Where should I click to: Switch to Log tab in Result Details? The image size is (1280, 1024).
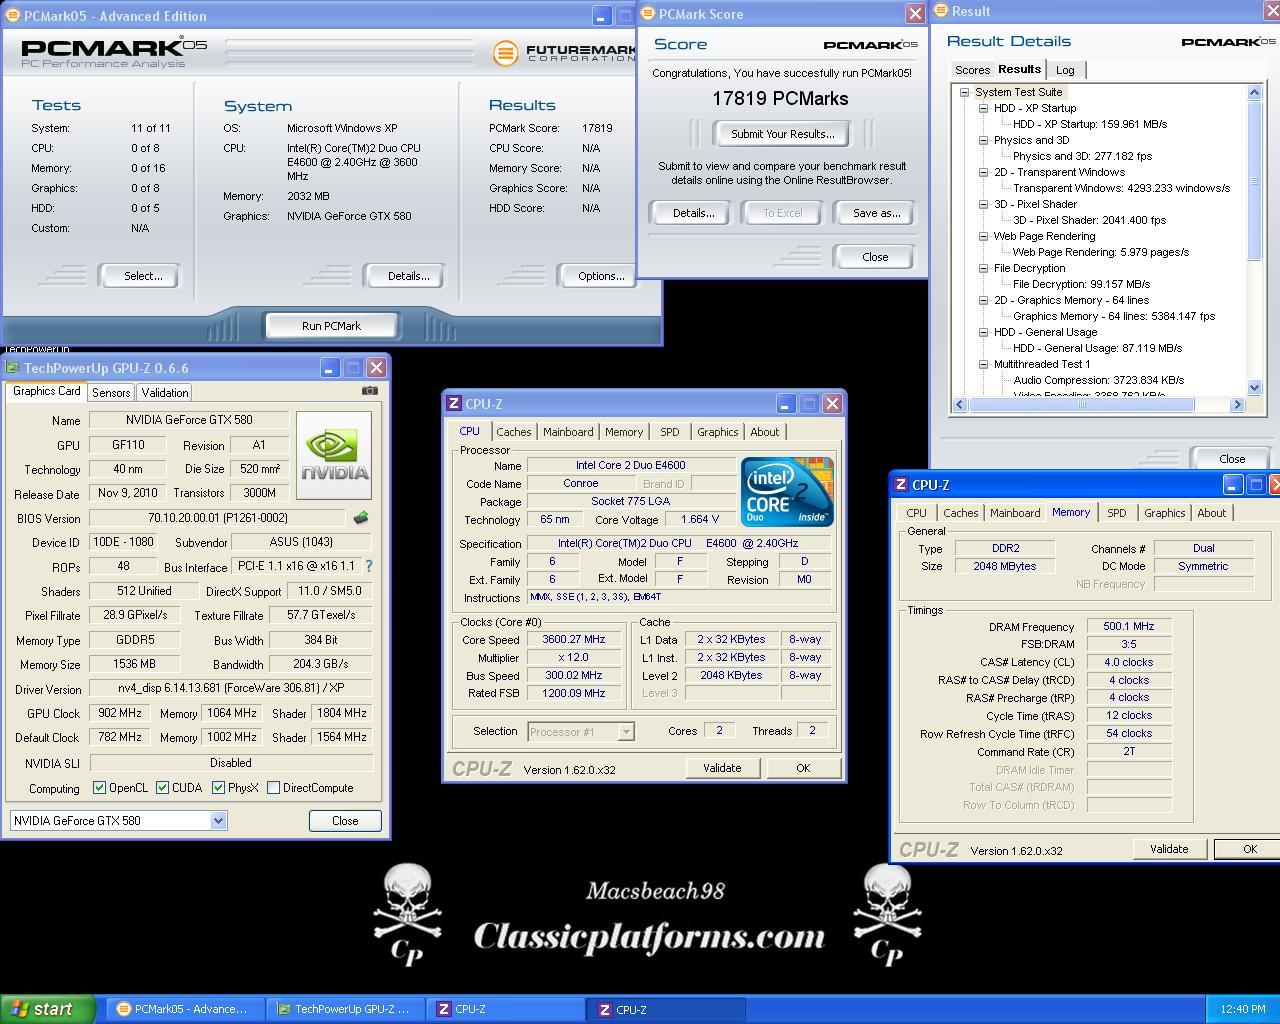click(1066, 70)
